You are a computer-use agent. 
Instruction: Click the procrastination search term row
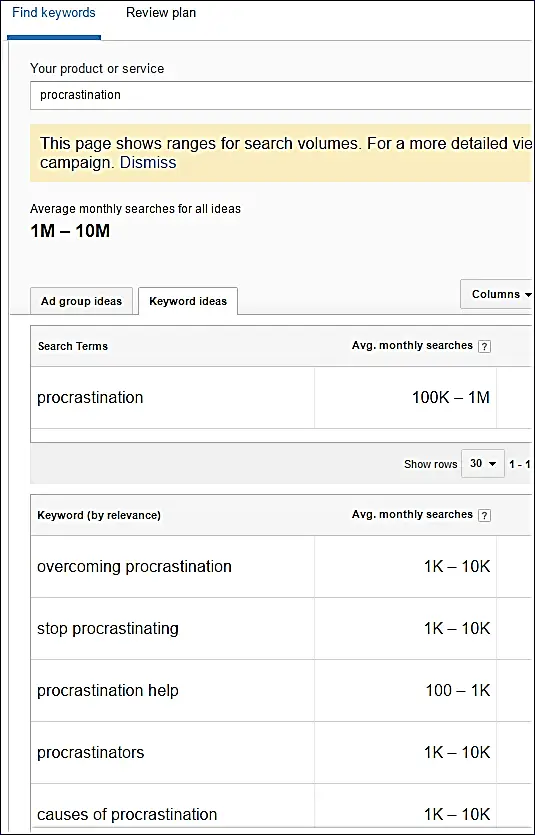[281, 398]
